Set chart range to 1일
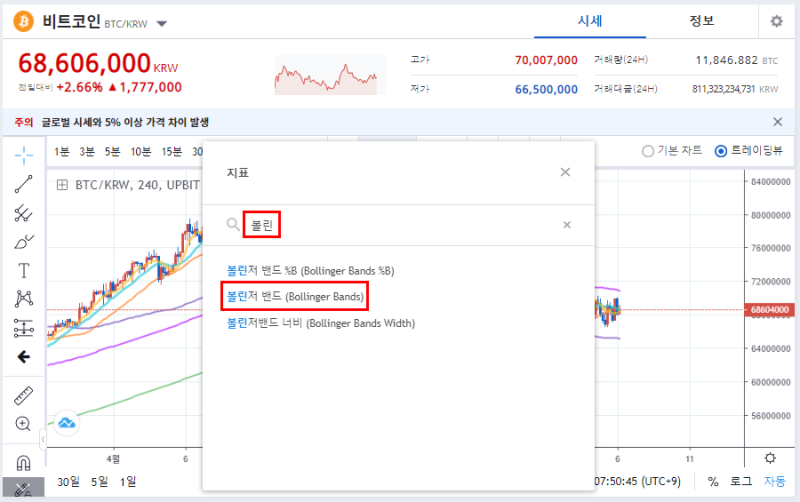The width and height of the screenshot is (800, 502). [128, 482]
